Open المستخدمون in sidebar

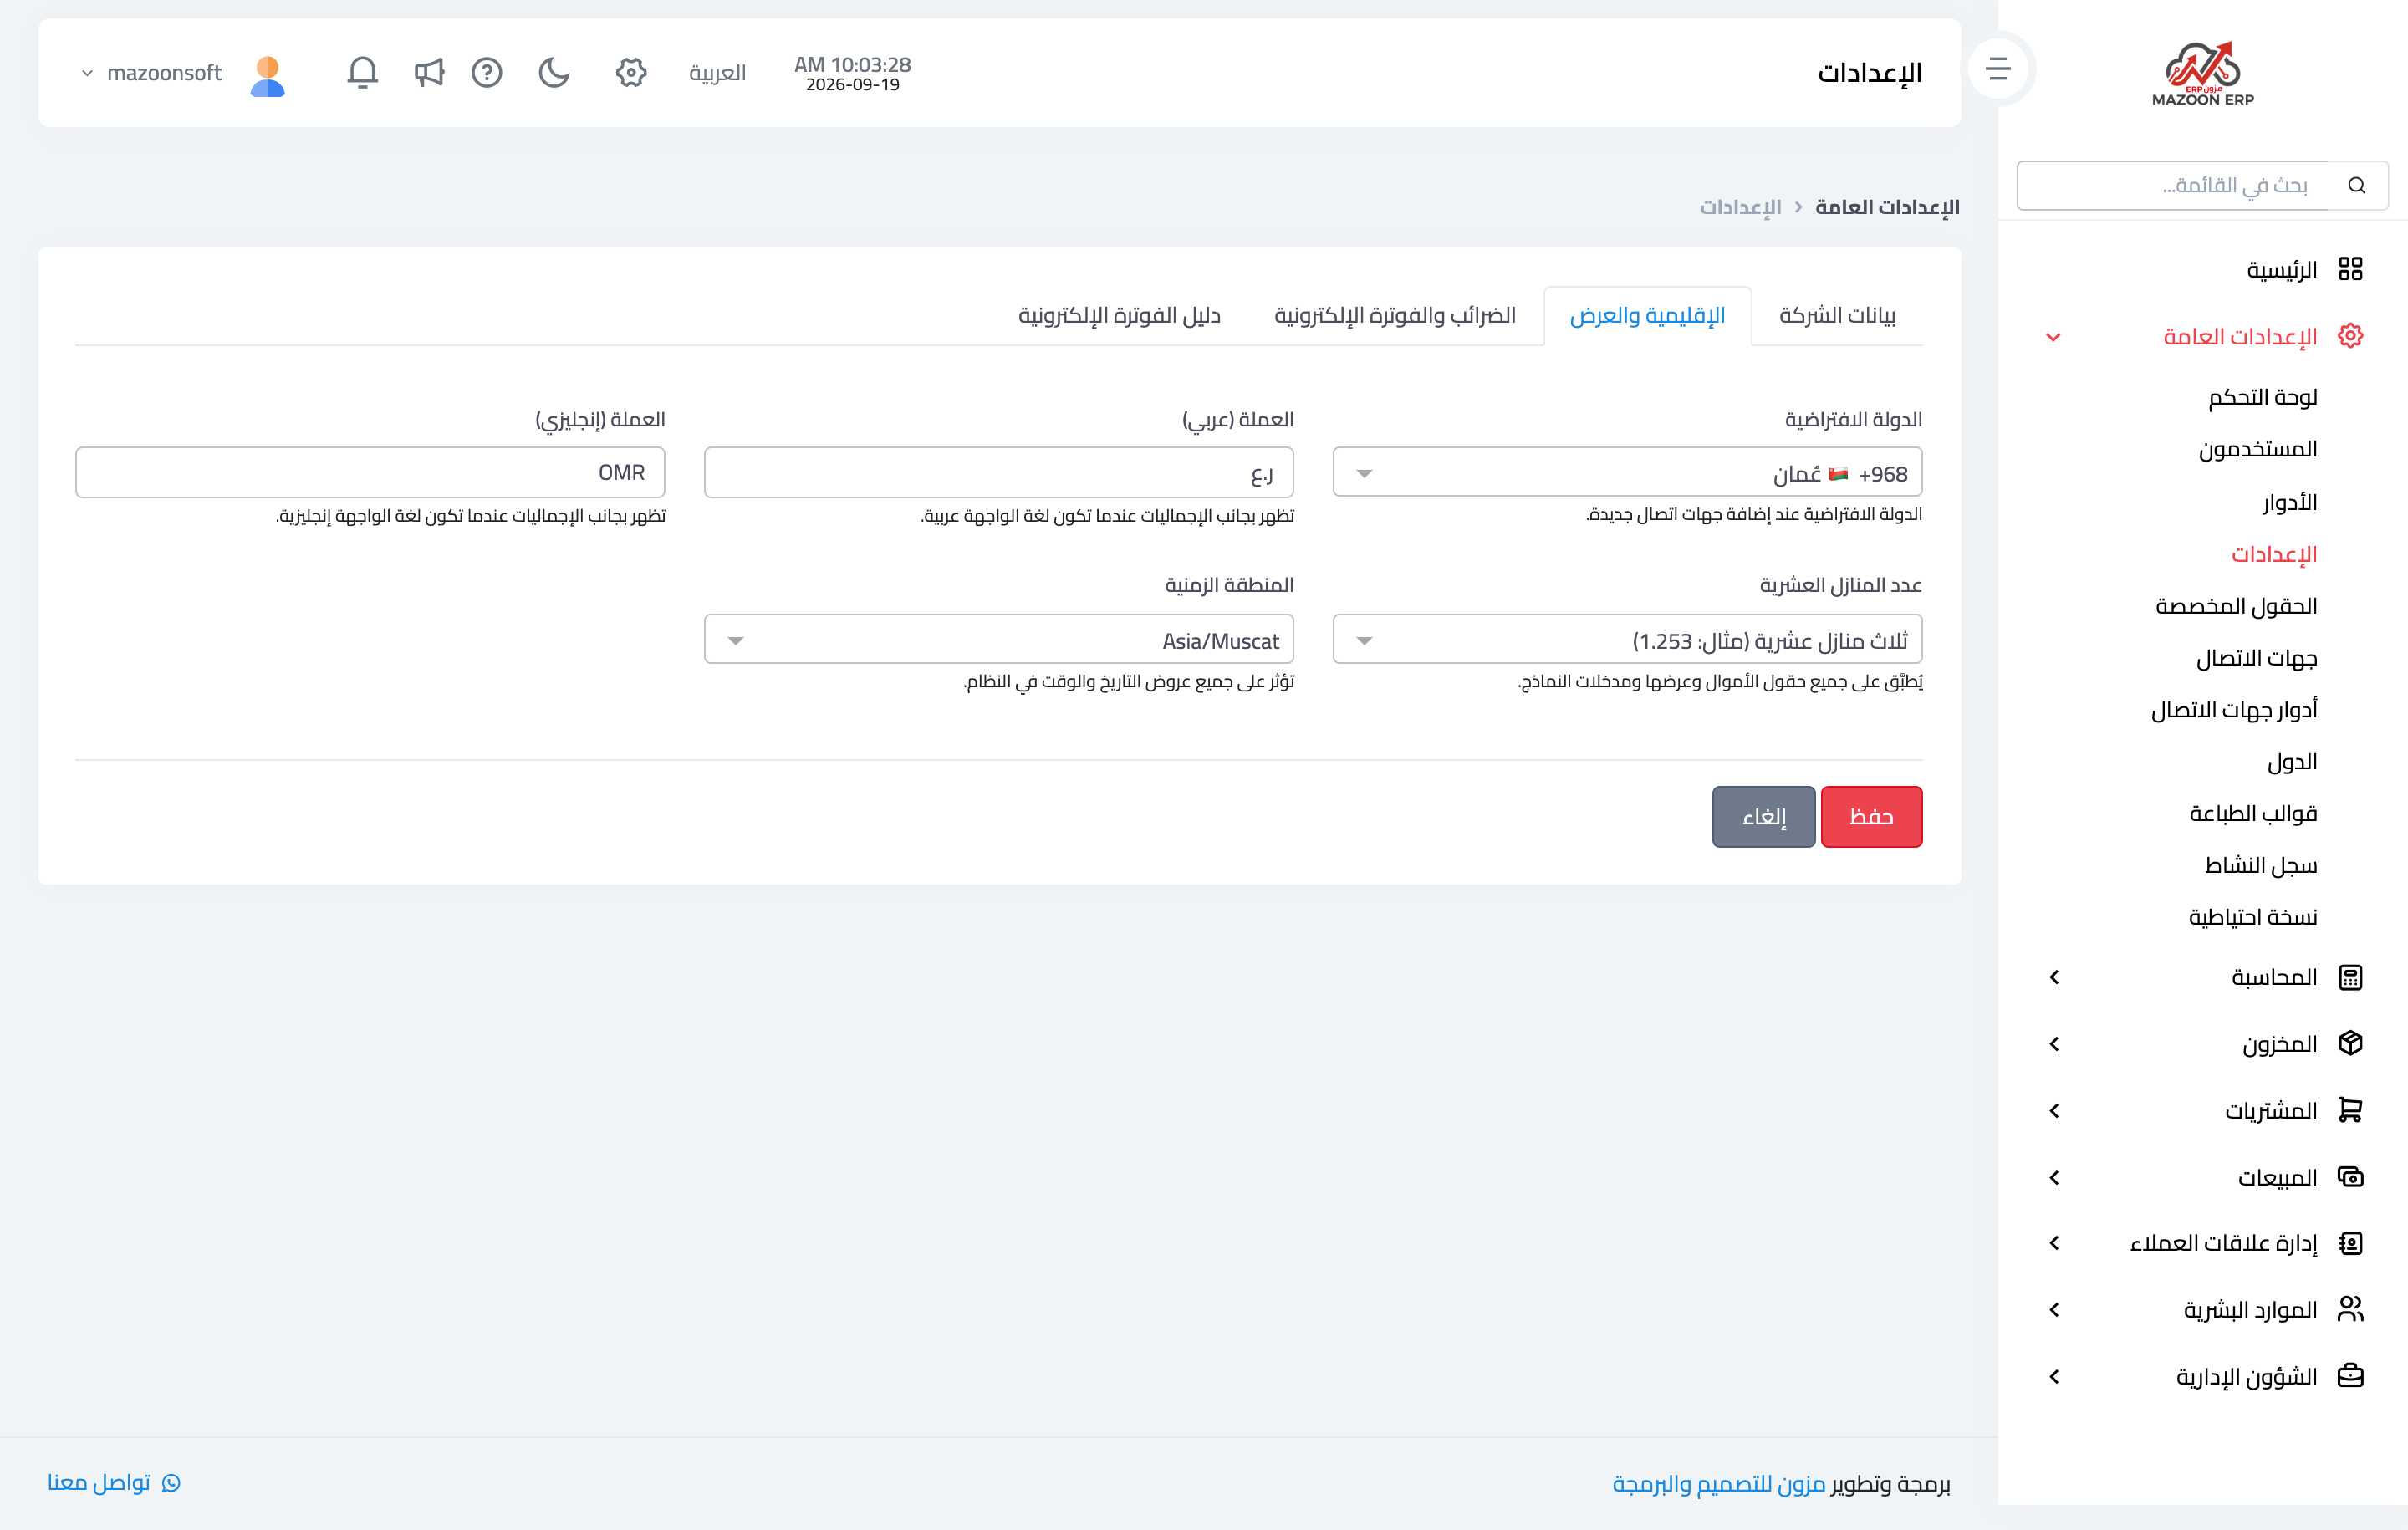tap(2257, 450)
